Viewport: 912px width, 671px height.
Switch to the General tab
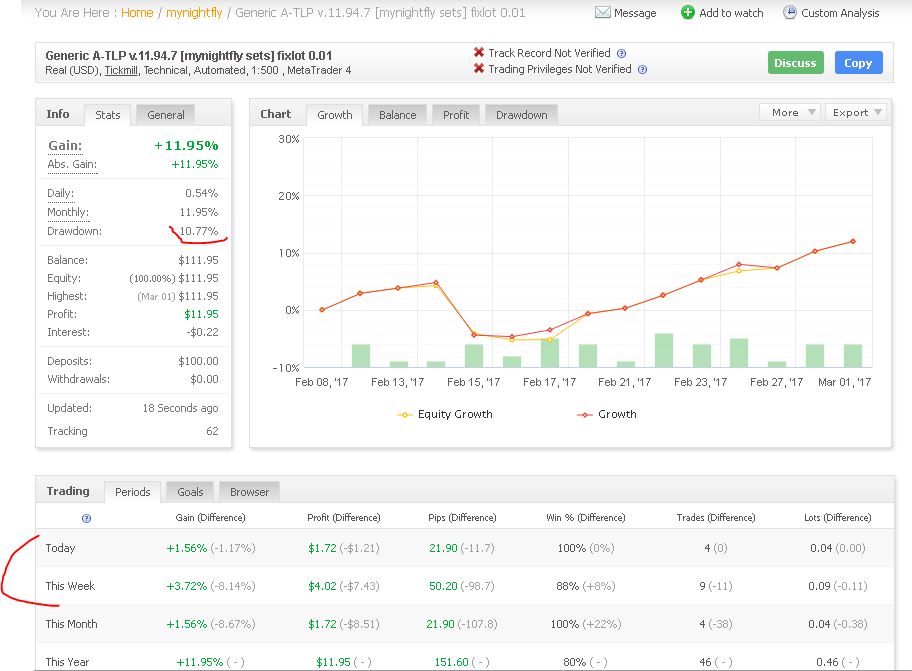coord(166,115)
